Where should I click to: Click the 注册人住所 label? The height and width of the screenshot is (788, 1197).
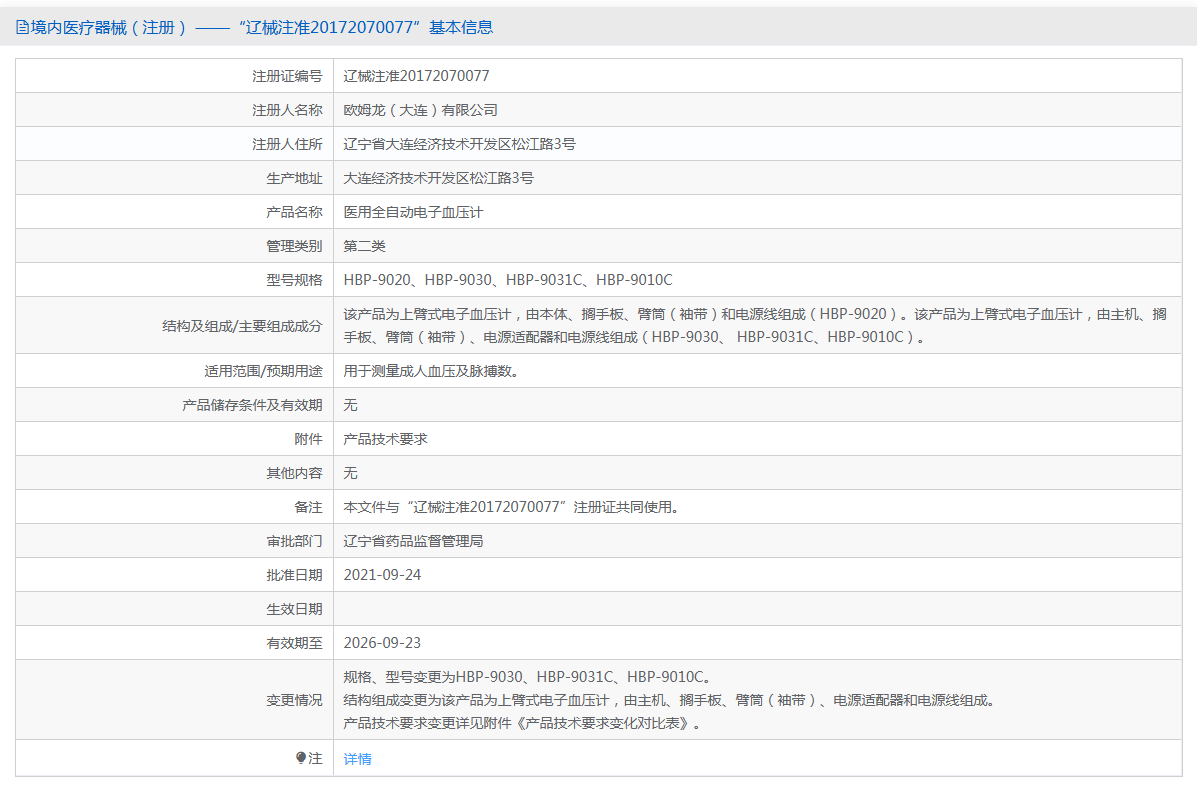[287, 144]
